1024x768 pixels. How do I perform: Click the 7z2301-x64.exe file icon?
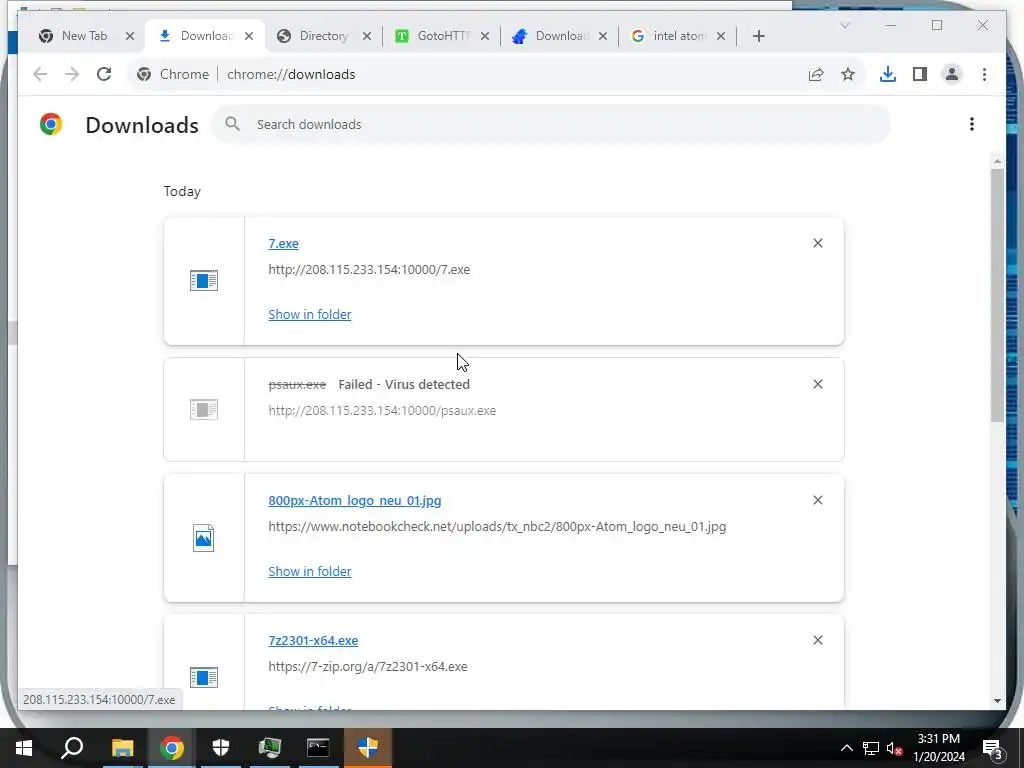tap(204, 677)
